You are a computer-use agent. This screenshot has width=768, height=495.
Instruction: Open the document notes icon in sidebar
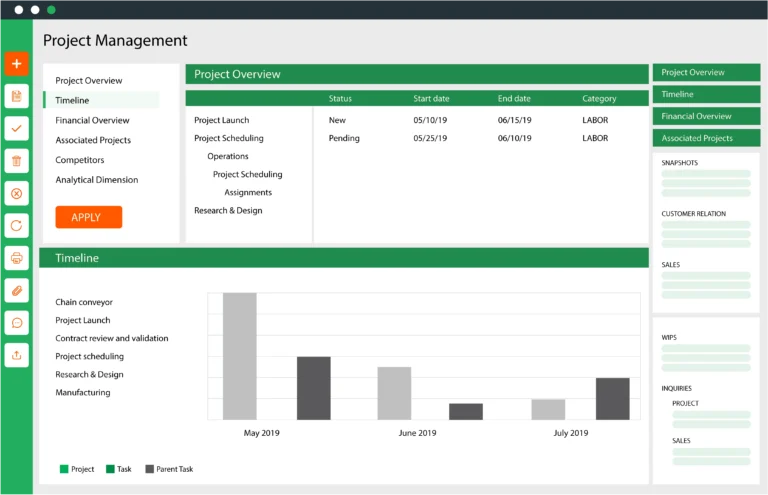click(16, 96)
